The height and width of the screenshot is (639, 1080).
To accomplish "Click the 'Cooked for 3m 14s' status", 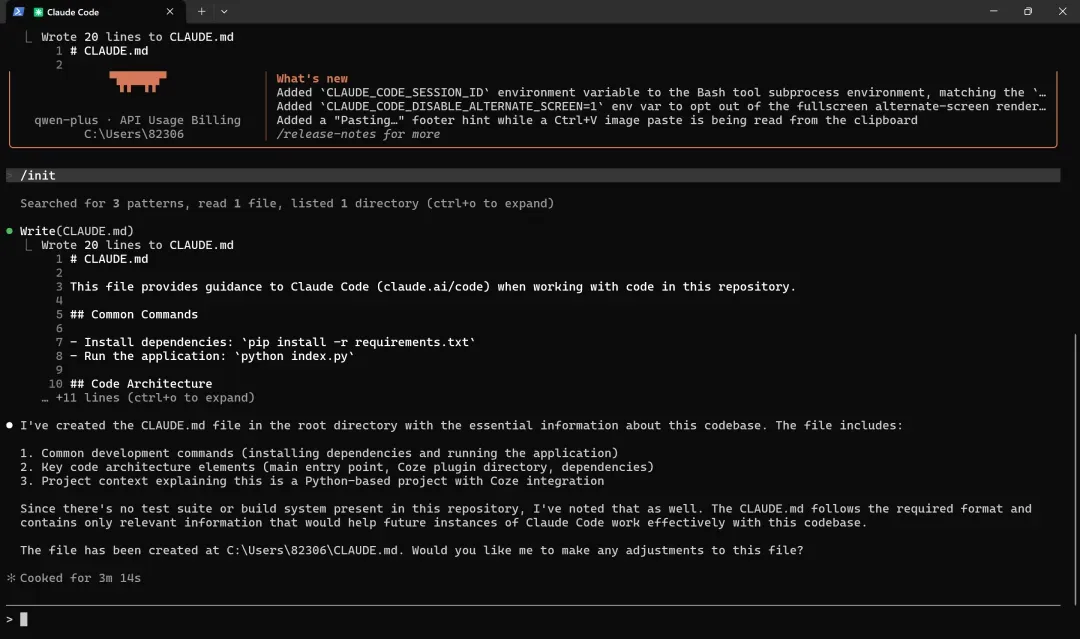I will click(x=80, y=578).
